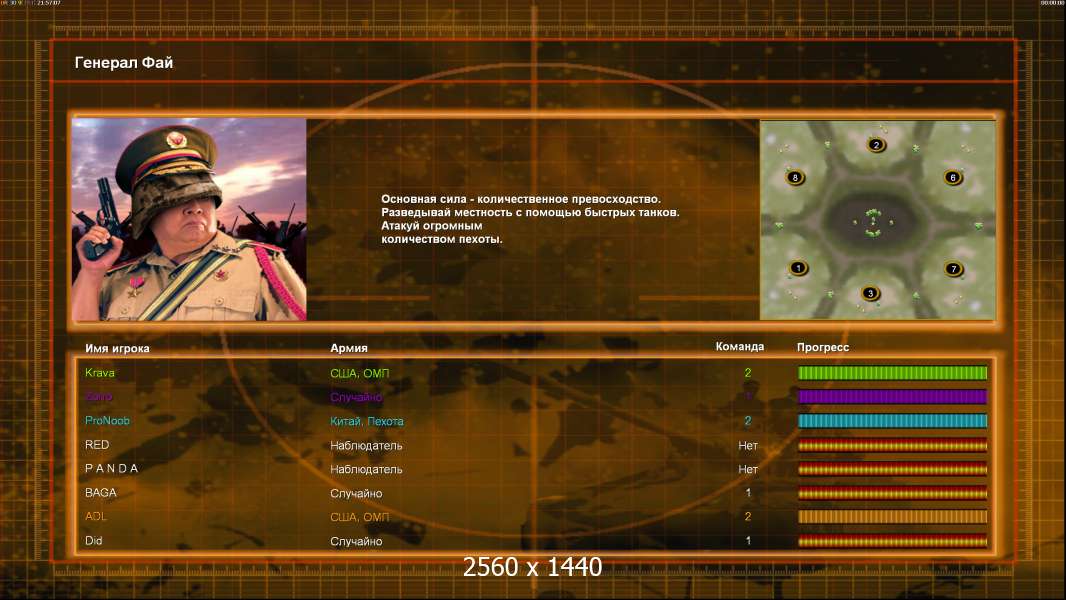Click 'Наблюдатель' in RED's row
1066x600 pixels.
tap(366, 446)
